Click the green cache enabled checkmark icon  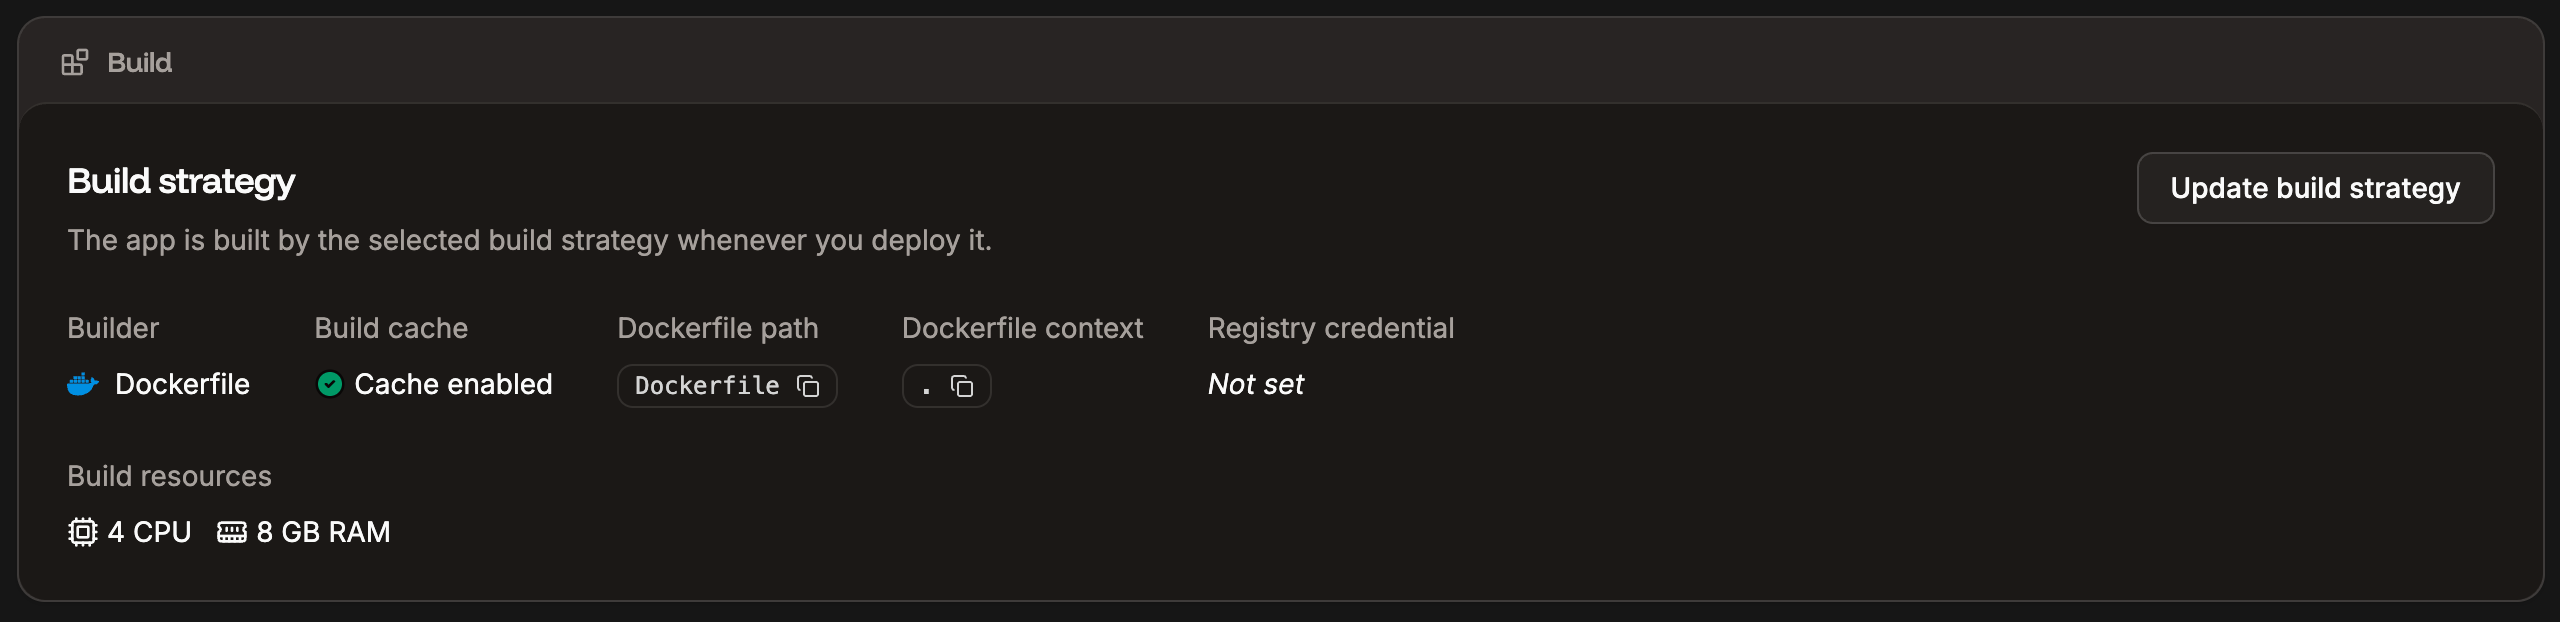[330, 384]
